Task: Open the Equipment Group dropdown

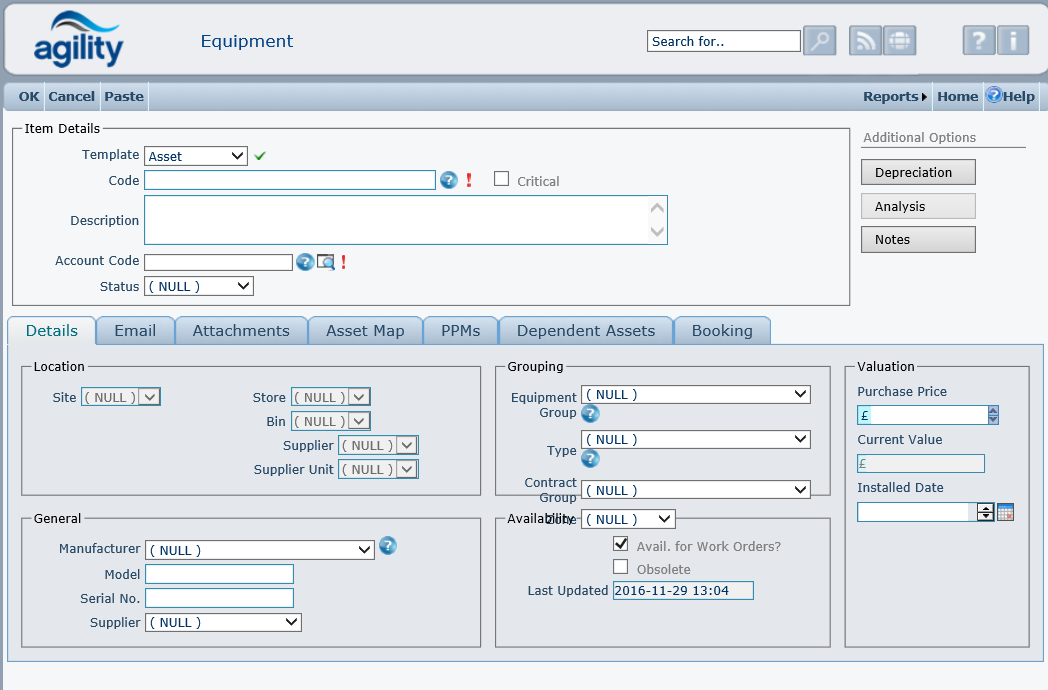Action: (x=695, y=394)
